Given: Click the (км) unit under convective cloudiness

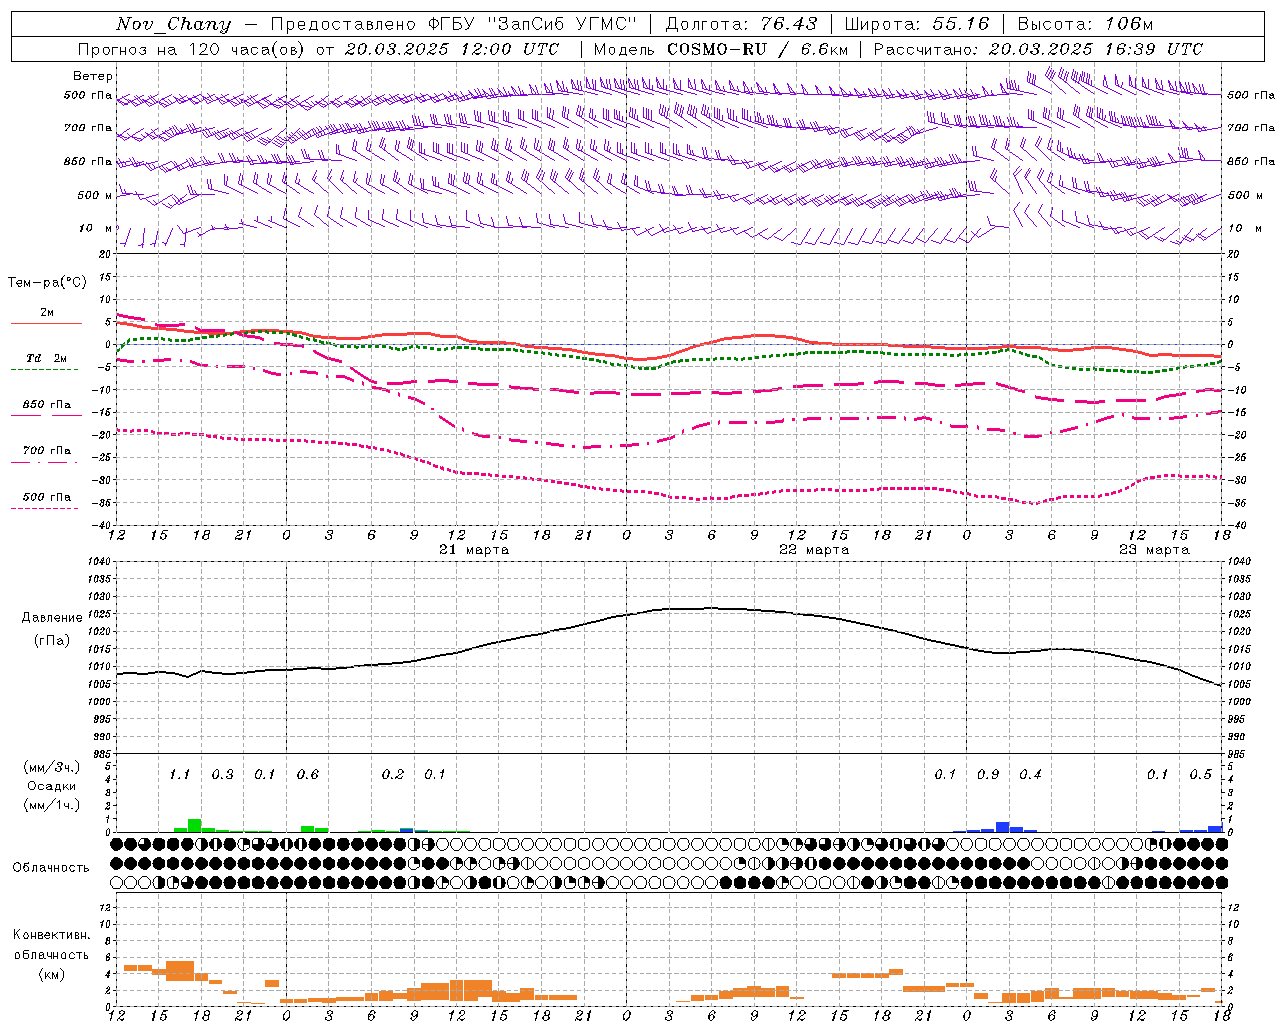Looking at the screenshot, I should [51, 974].
